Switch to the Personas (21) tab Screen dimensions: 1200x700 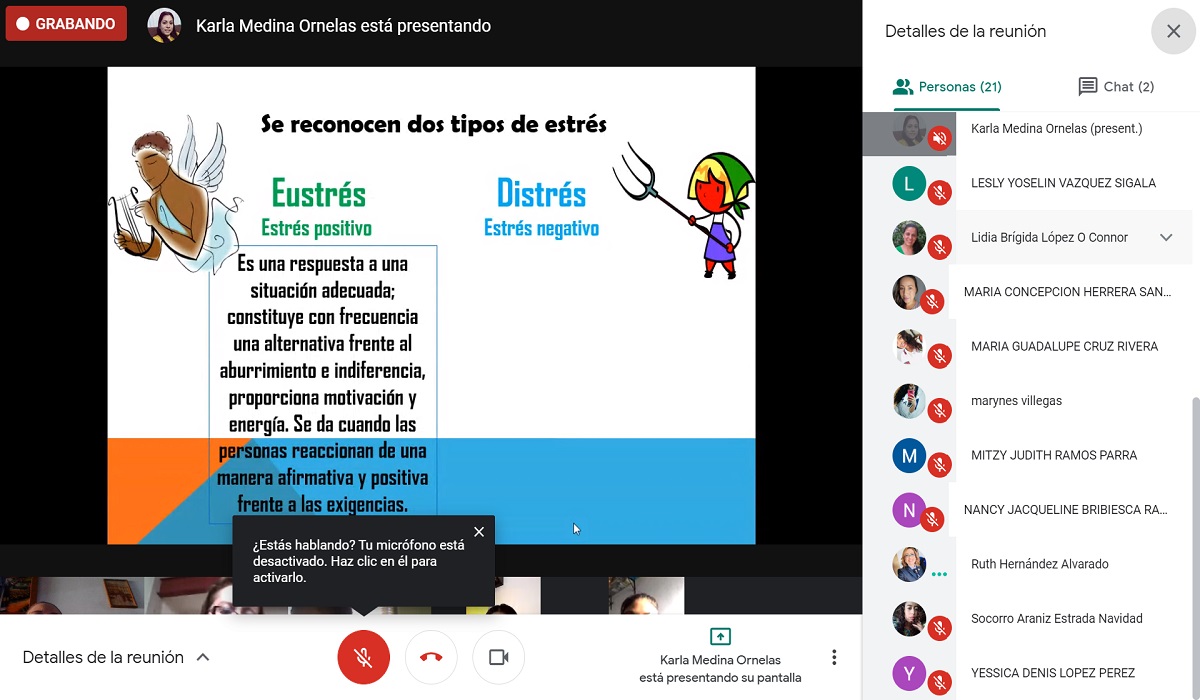[x=947, y=87]
